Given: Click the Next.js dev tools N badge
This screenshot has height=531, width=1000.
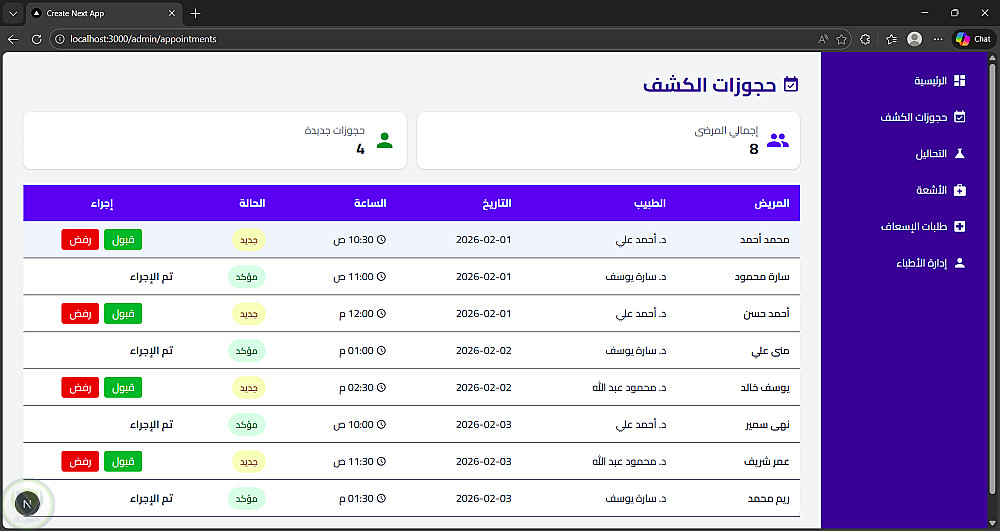Looking at the screenshot, I should click(x=27, y=504).
